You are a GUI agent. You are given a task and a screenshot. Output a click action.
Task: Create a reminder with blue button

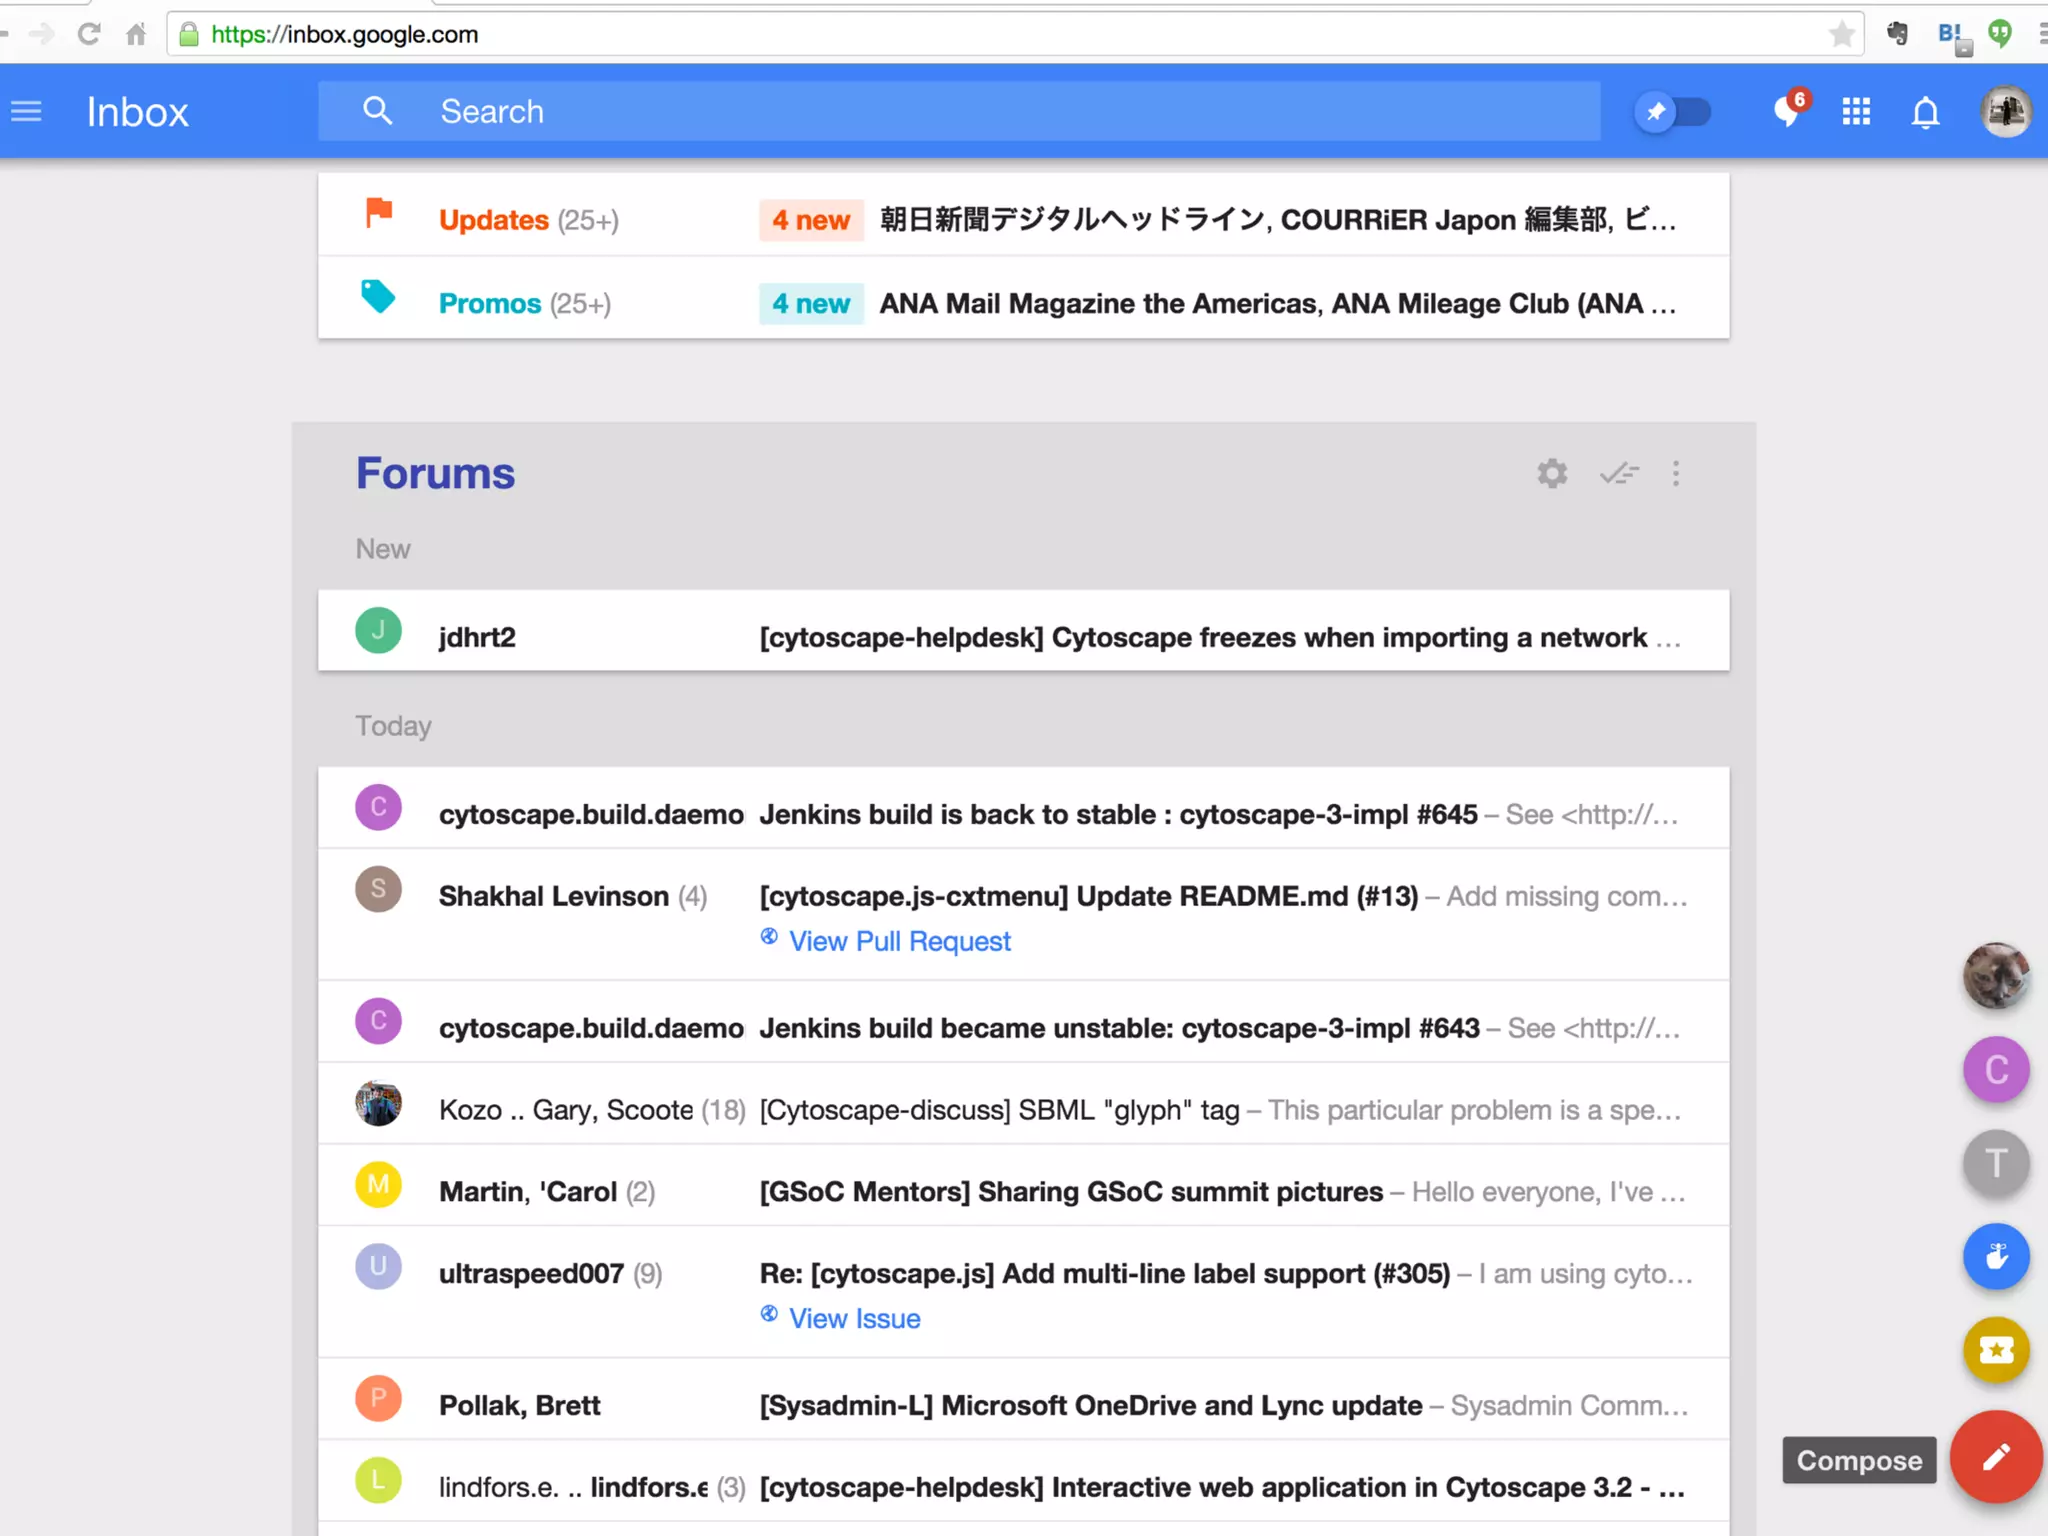point(1995,1256)
